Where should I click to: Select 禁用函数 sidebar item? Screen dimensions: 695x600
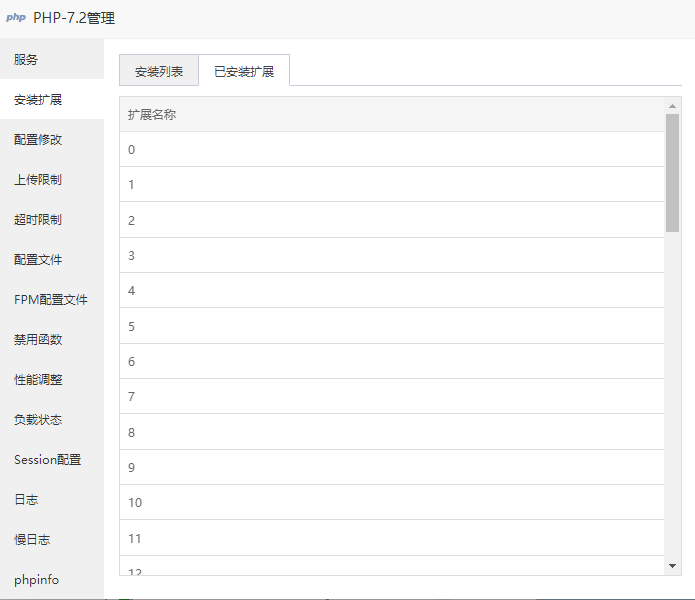pyautogui.click(x=52, y=339)
